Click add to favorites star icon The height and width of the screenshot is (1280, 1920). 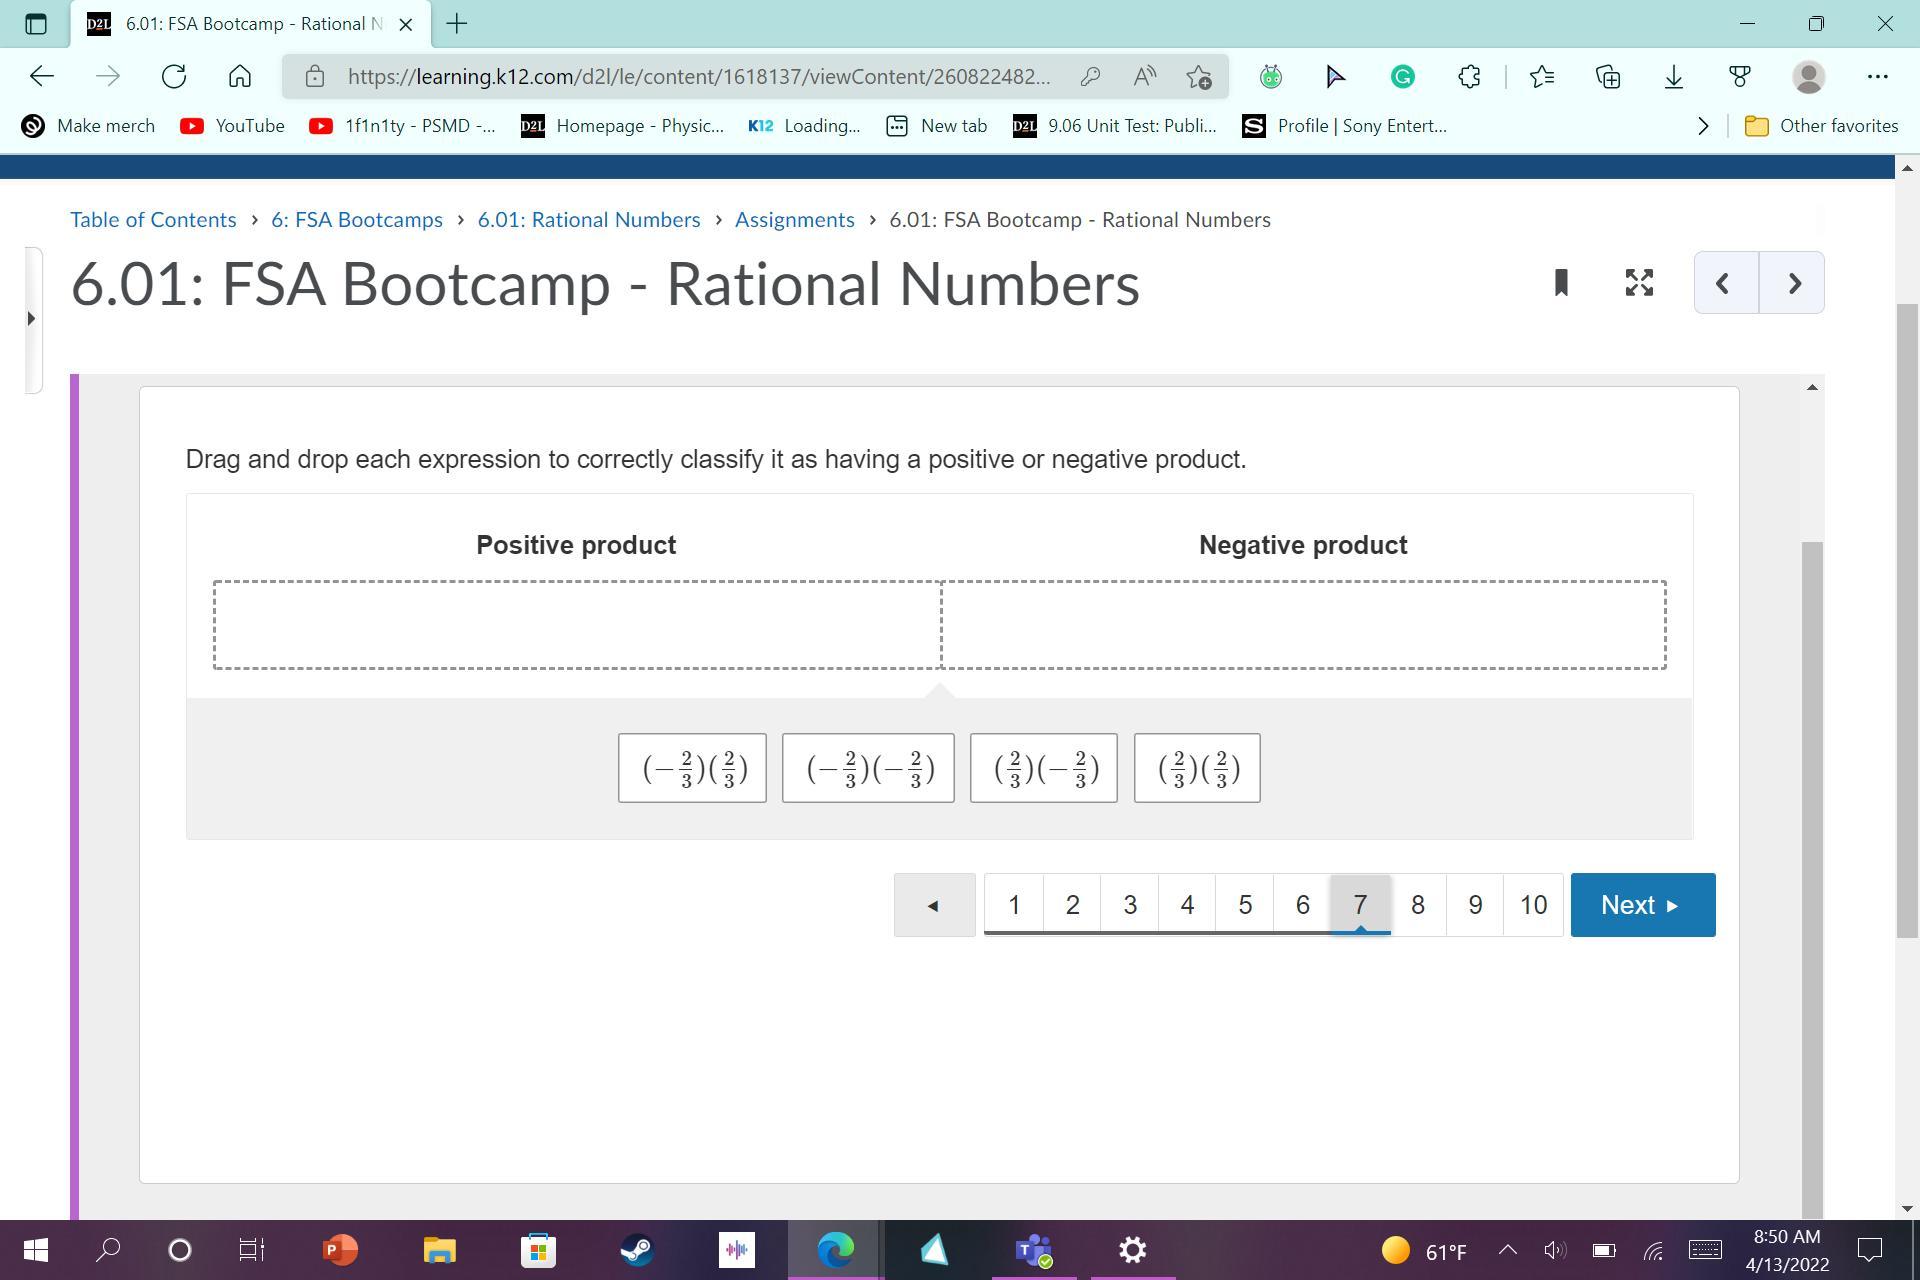(x=1198, y=76)
